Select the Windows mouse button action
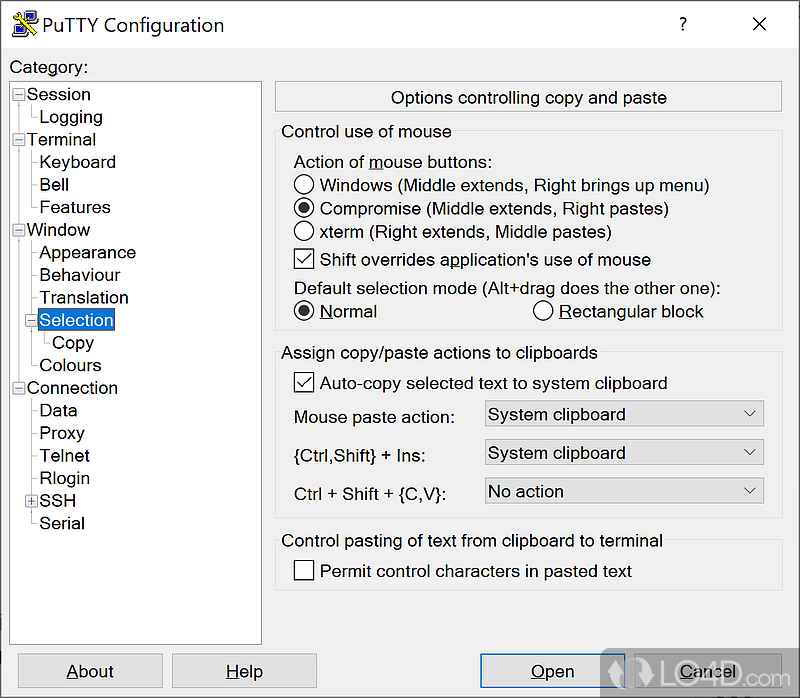The height and width of the screenshot is (698, 800). click(x=304, y=185)
